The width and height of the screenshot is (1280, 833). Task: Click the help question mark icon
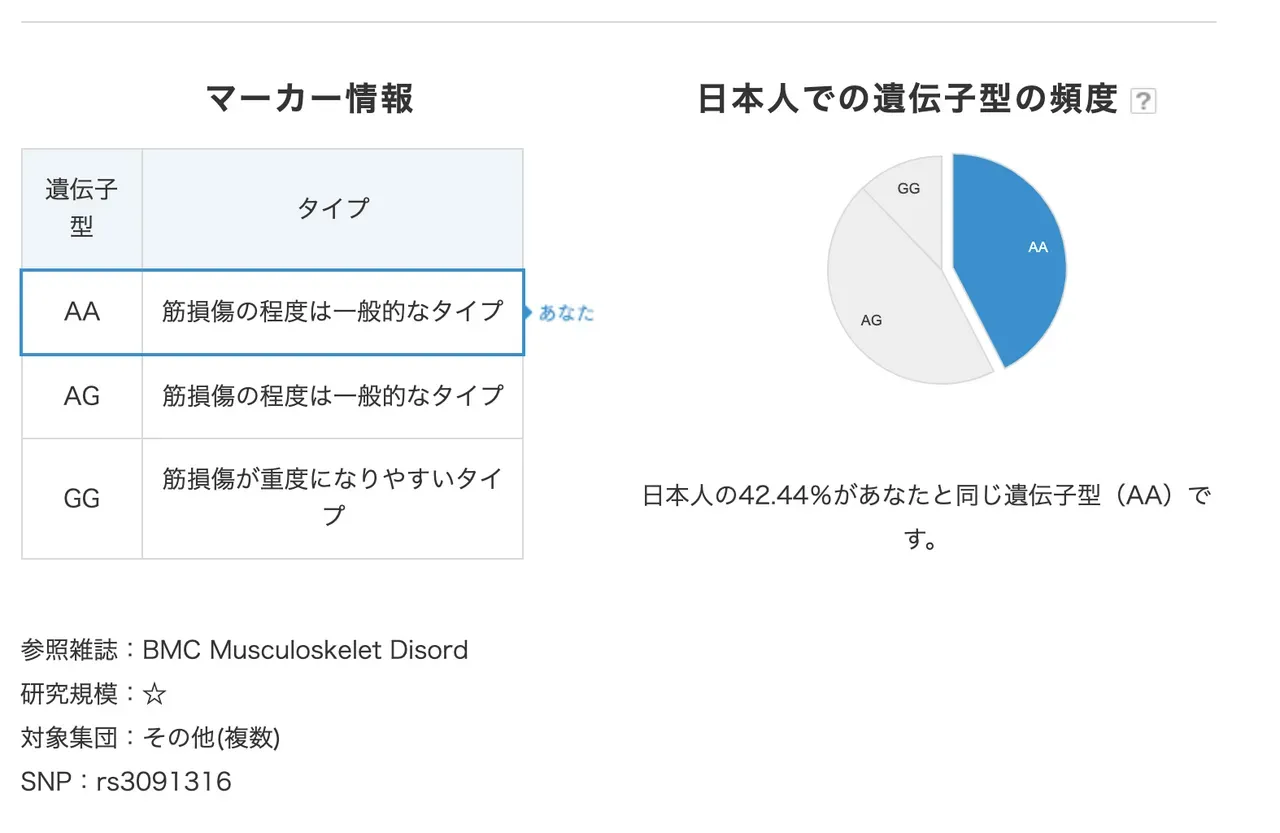(x=1143, y=101)
